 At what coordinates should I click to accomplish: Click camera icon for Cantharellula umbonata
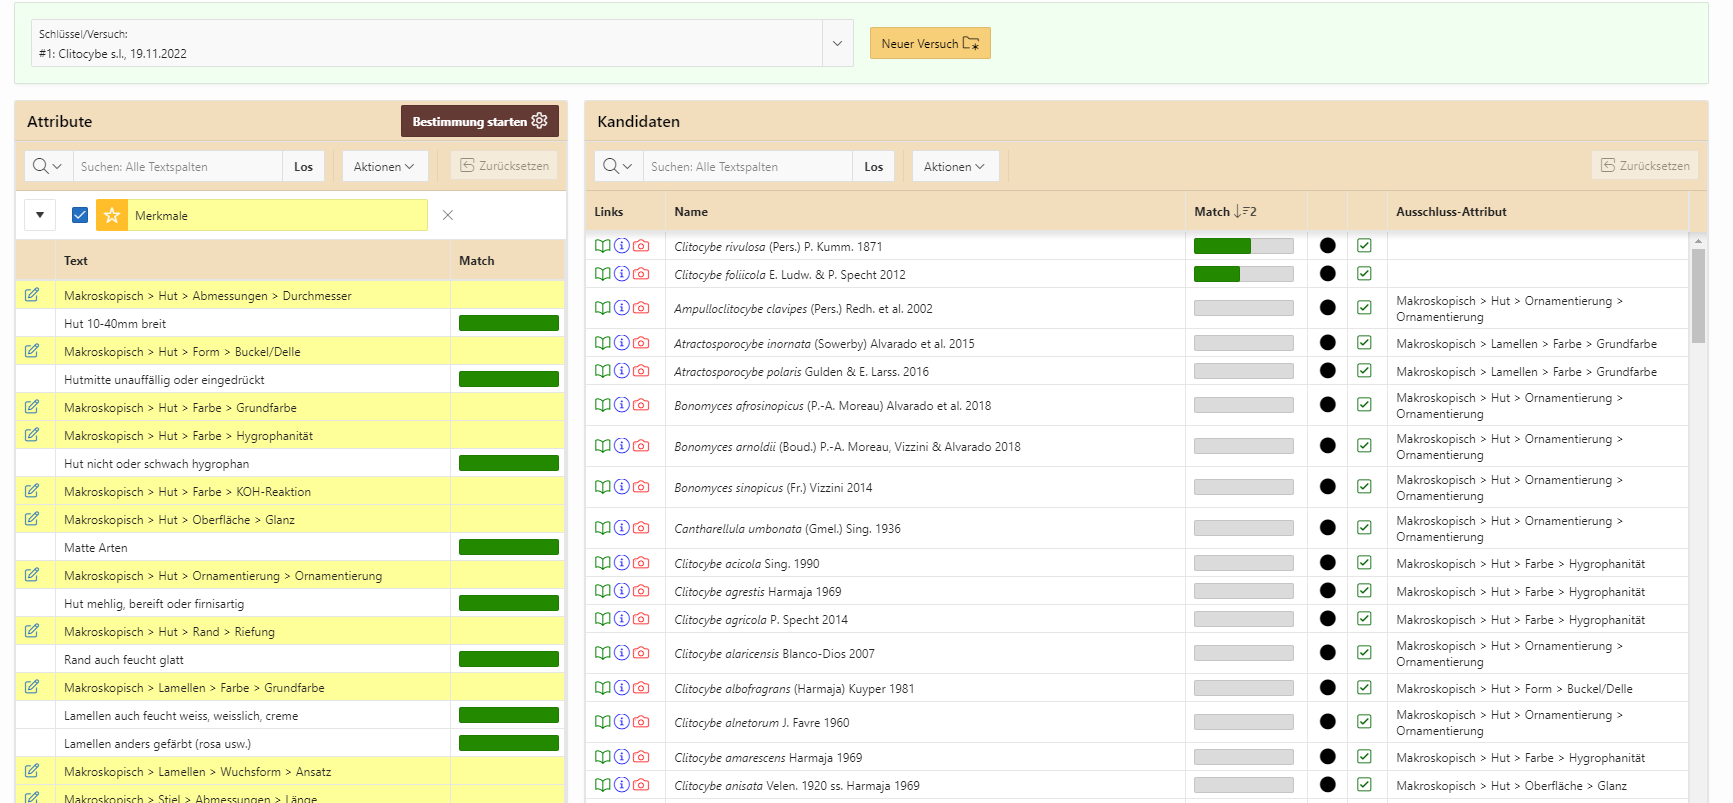(x=641, y=528)
